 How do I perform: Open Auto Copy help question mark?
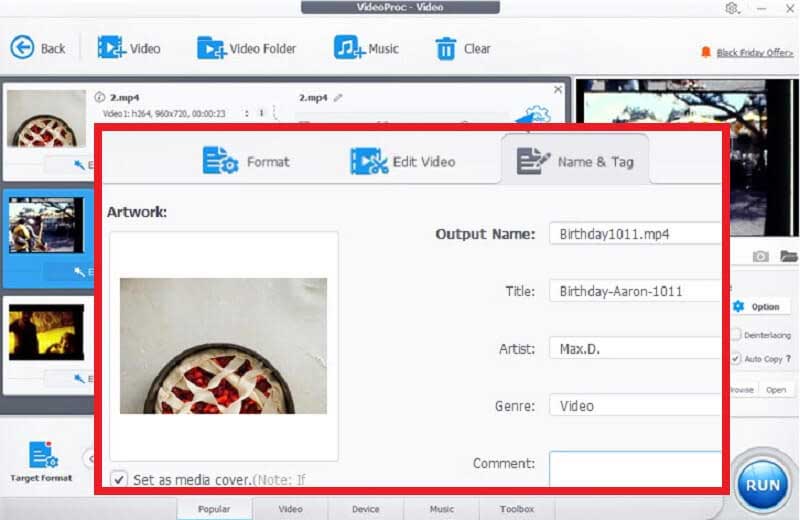(x=789, y=359)
